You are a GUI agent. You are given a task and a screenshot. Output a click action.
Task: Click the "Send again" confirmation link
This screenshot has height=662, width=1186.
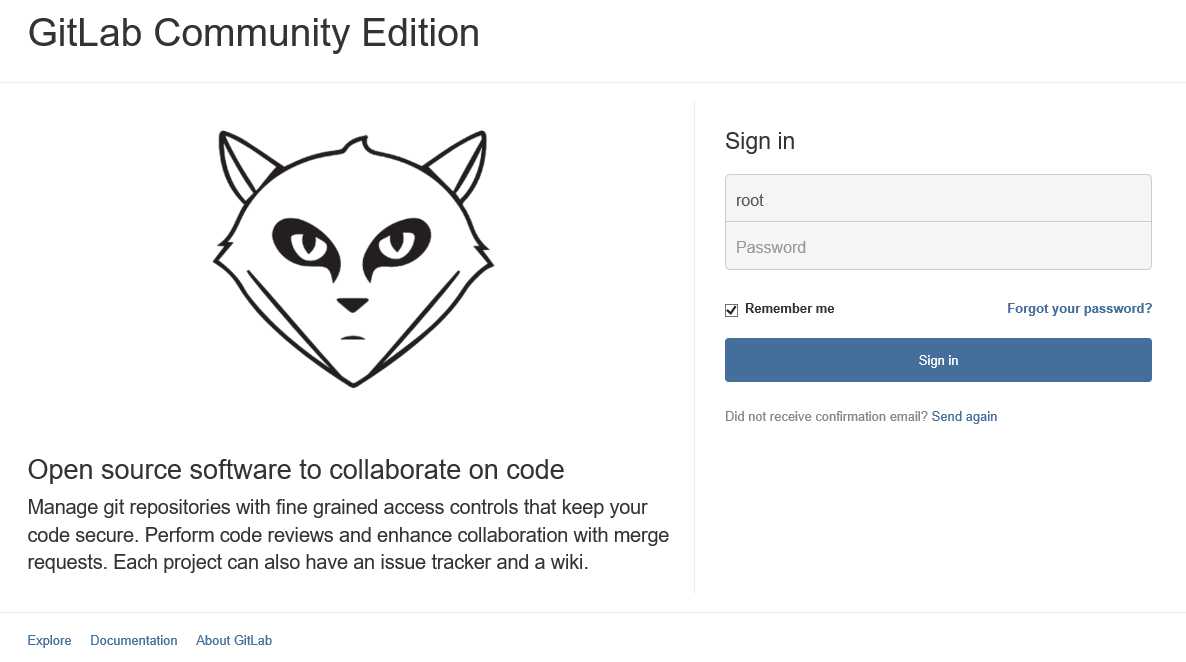[964, 417]
